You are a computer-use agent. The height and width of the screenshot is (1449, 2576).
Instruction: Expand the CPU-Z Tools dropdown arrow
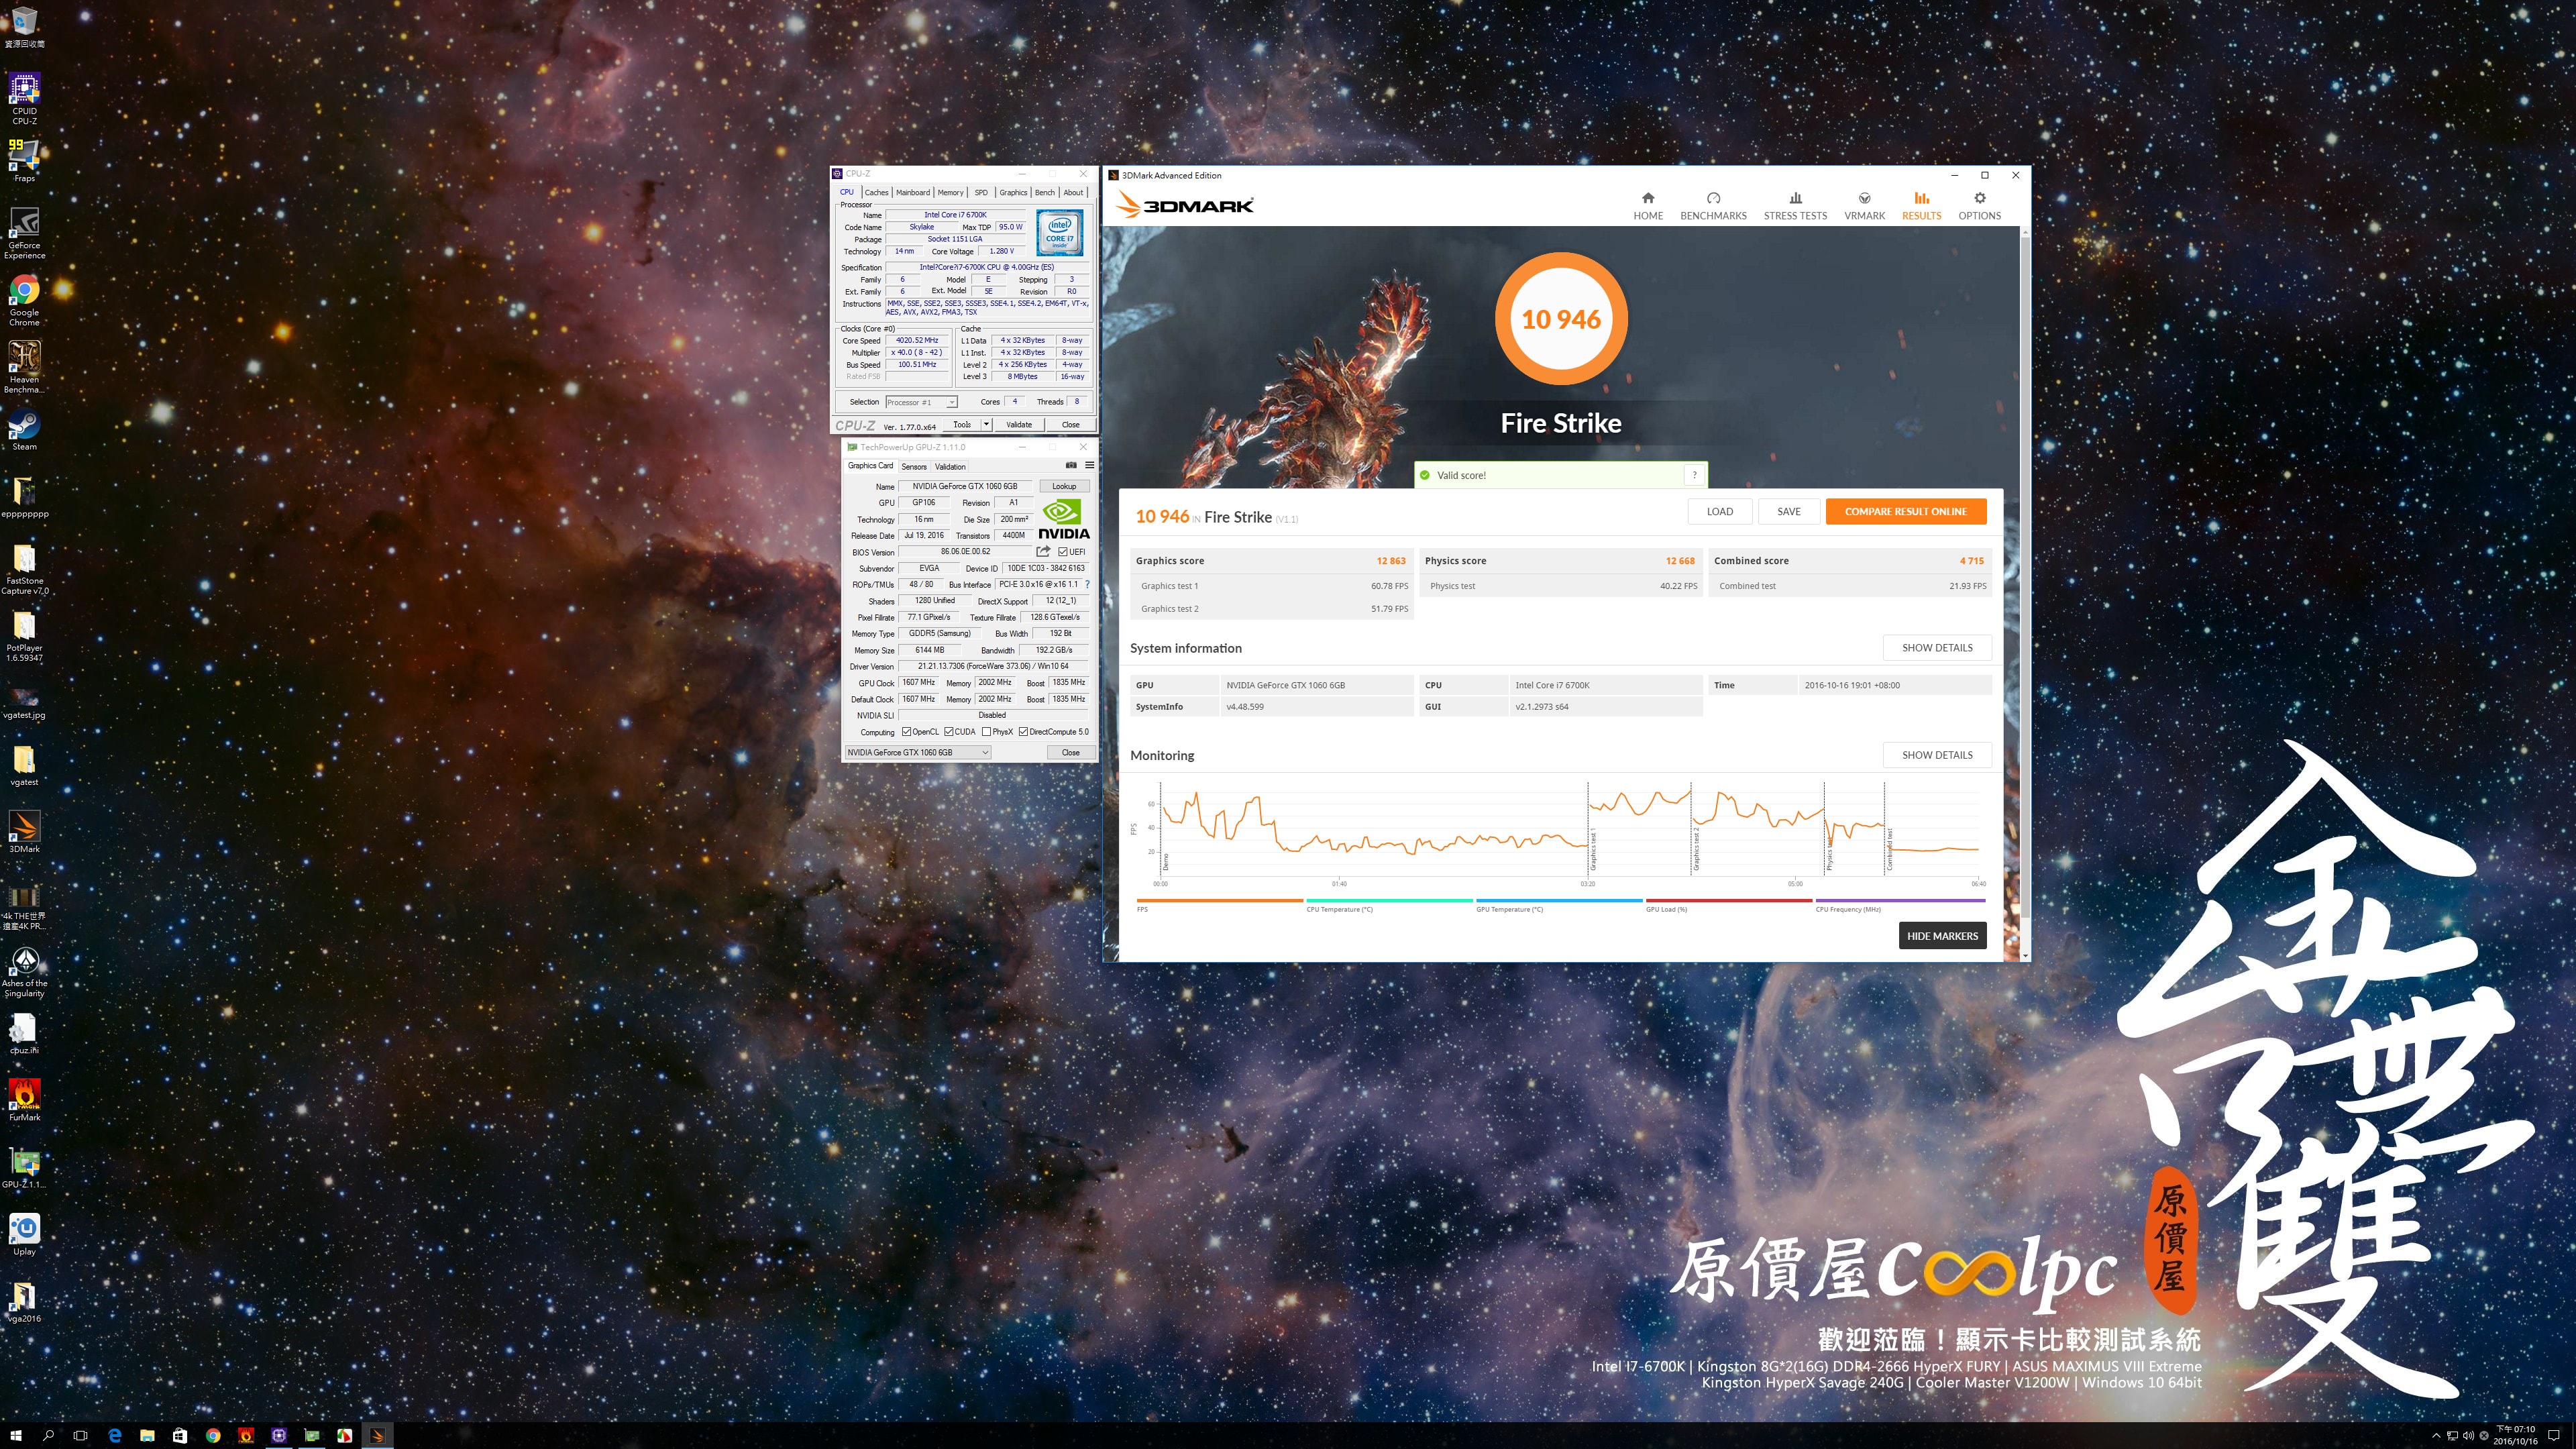pyautogui.click(x=986, y=424)
